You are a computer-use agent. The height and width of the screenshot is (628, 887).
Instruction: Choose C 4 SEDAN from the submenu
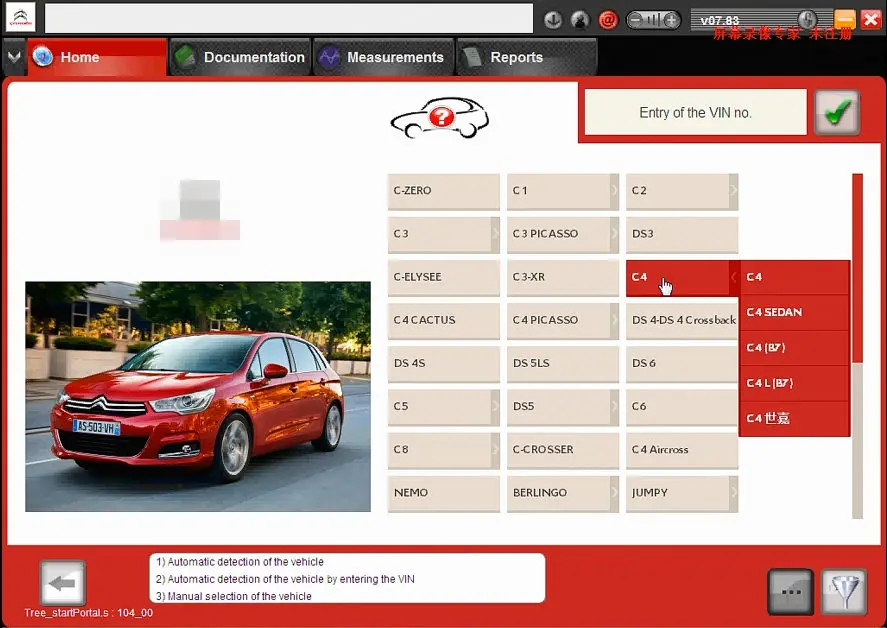pos(794,312)
